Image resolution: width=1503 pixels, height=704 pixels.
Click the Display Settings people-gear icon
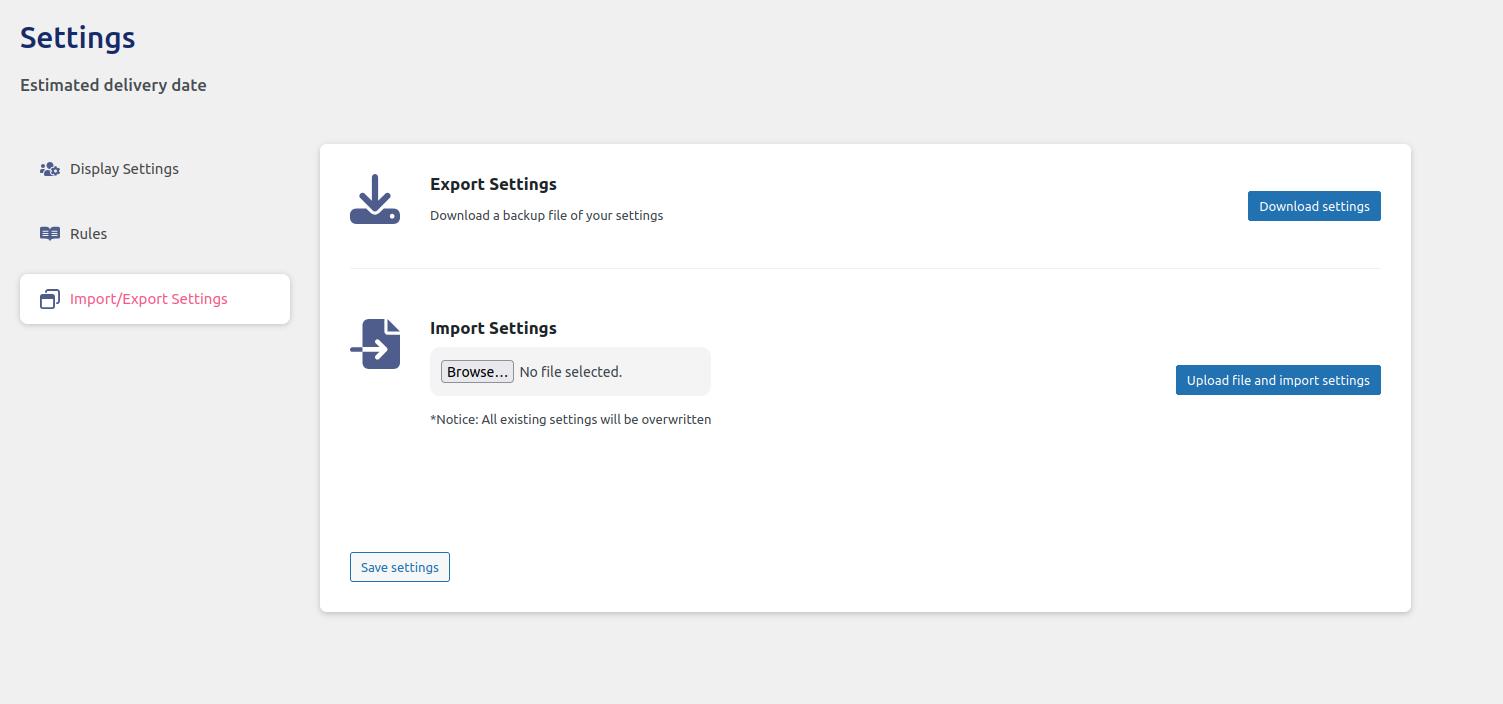(x=50, y=169)
